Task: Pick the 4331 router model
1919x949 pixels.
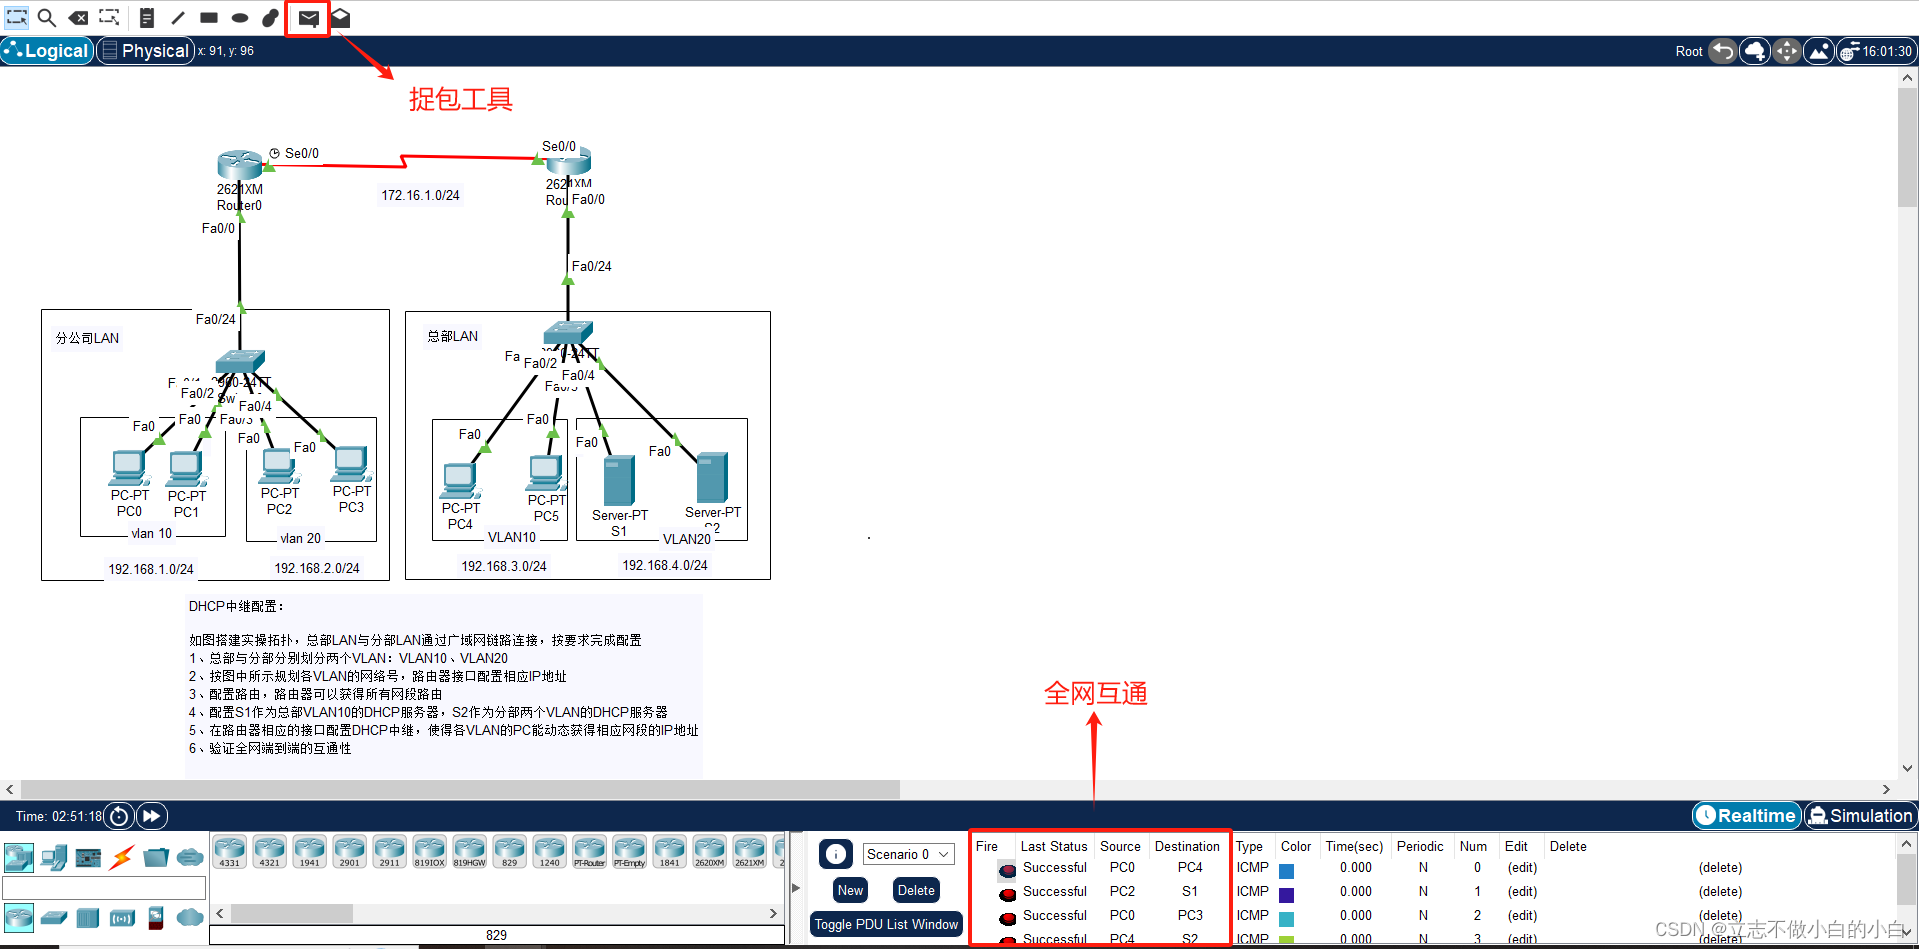Action: click(230, 852)
